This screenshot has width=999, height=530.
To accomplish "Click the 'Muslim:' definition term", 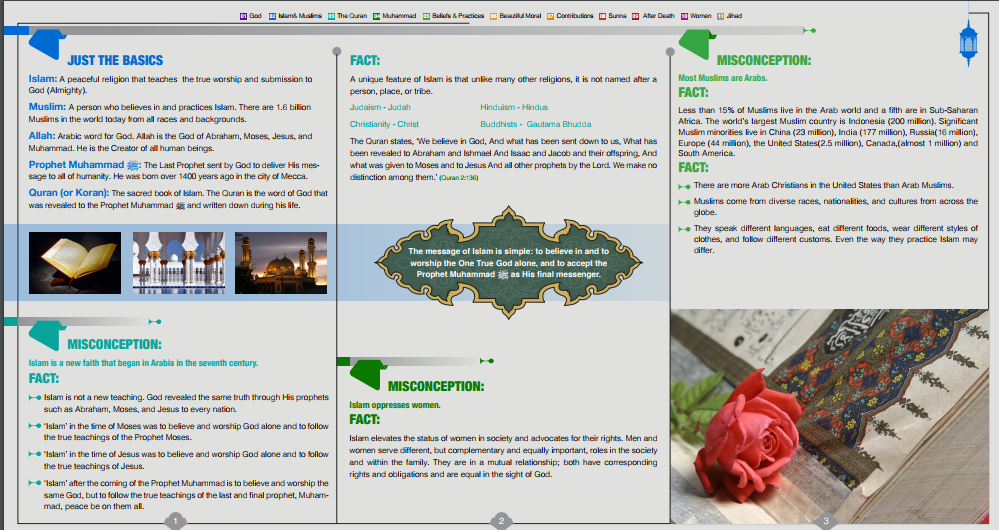I will tap(47, 106).
